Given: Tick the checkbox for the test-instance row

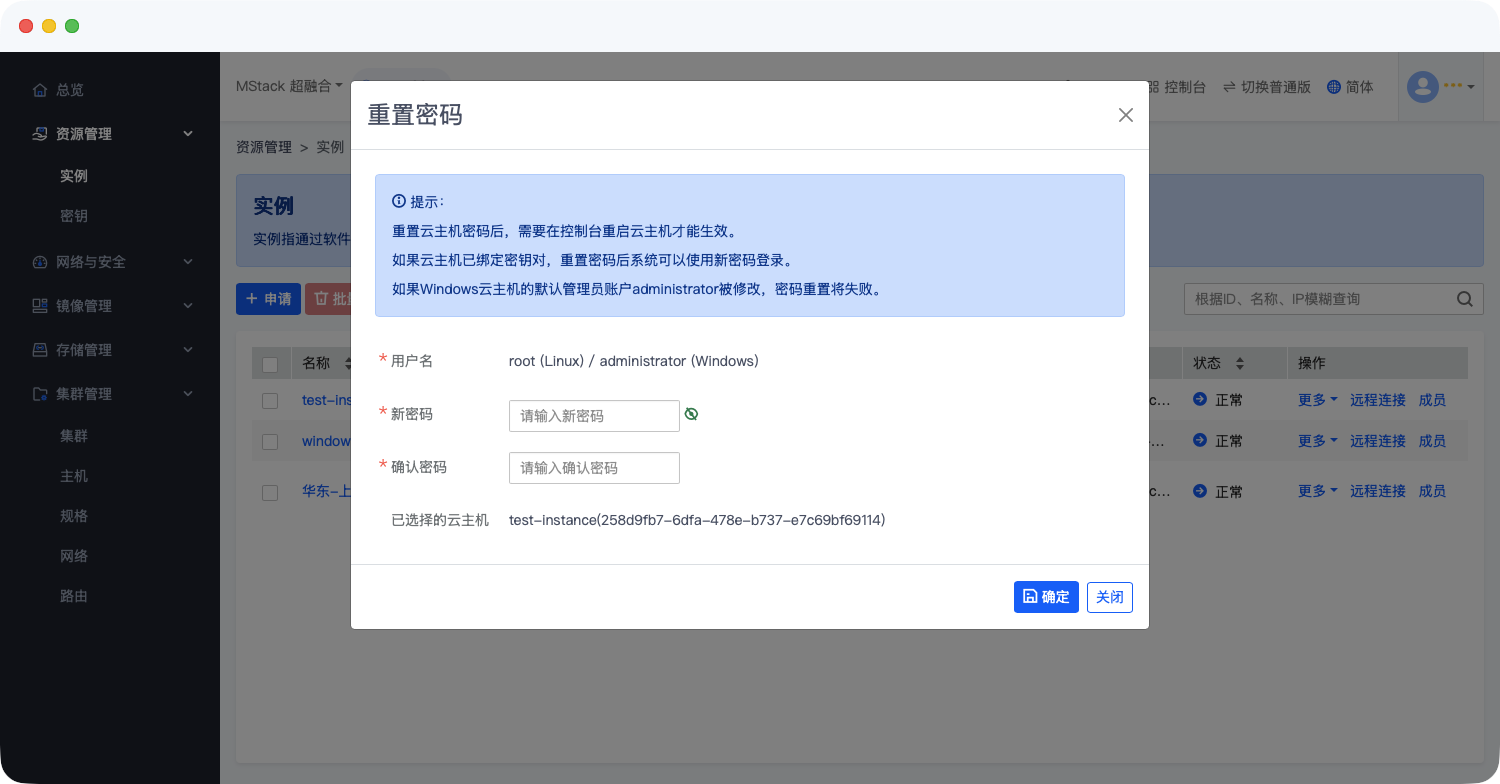Looking at the screenshot, I should pyautogui.click(x=270, y=400).
